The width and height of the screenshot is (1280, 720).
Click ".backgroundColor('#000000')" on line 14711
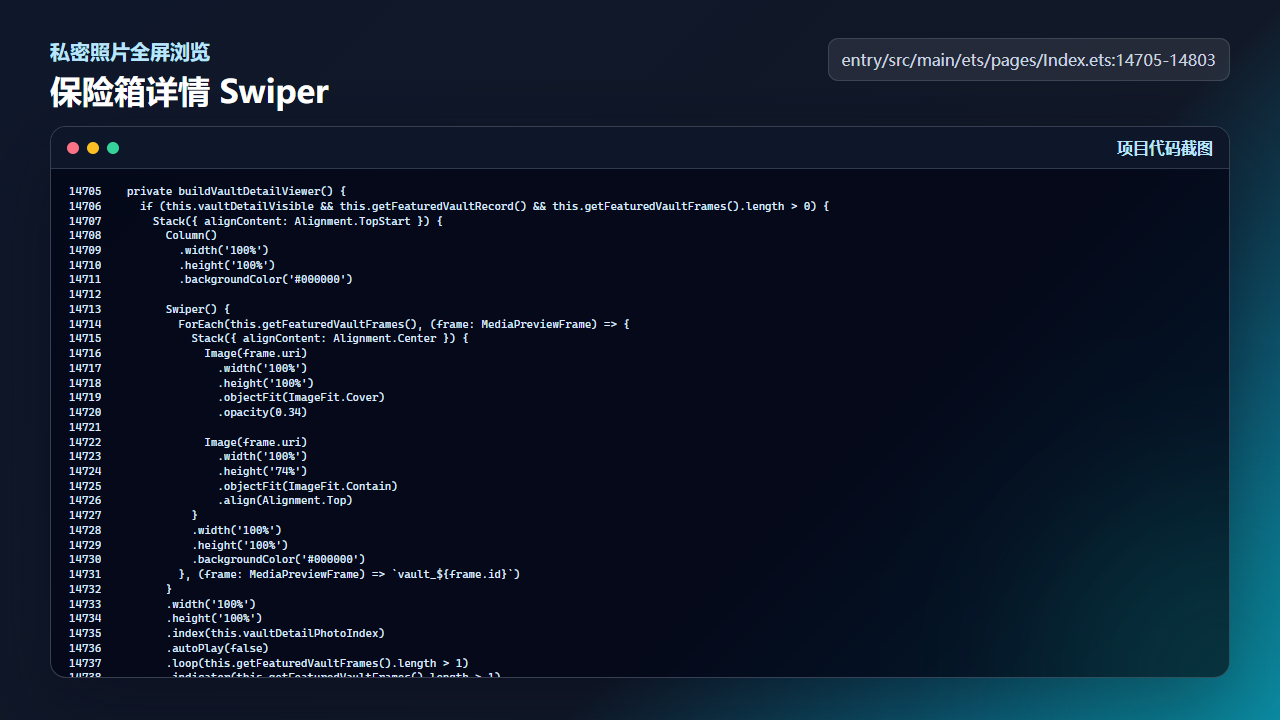coord(266,279)
